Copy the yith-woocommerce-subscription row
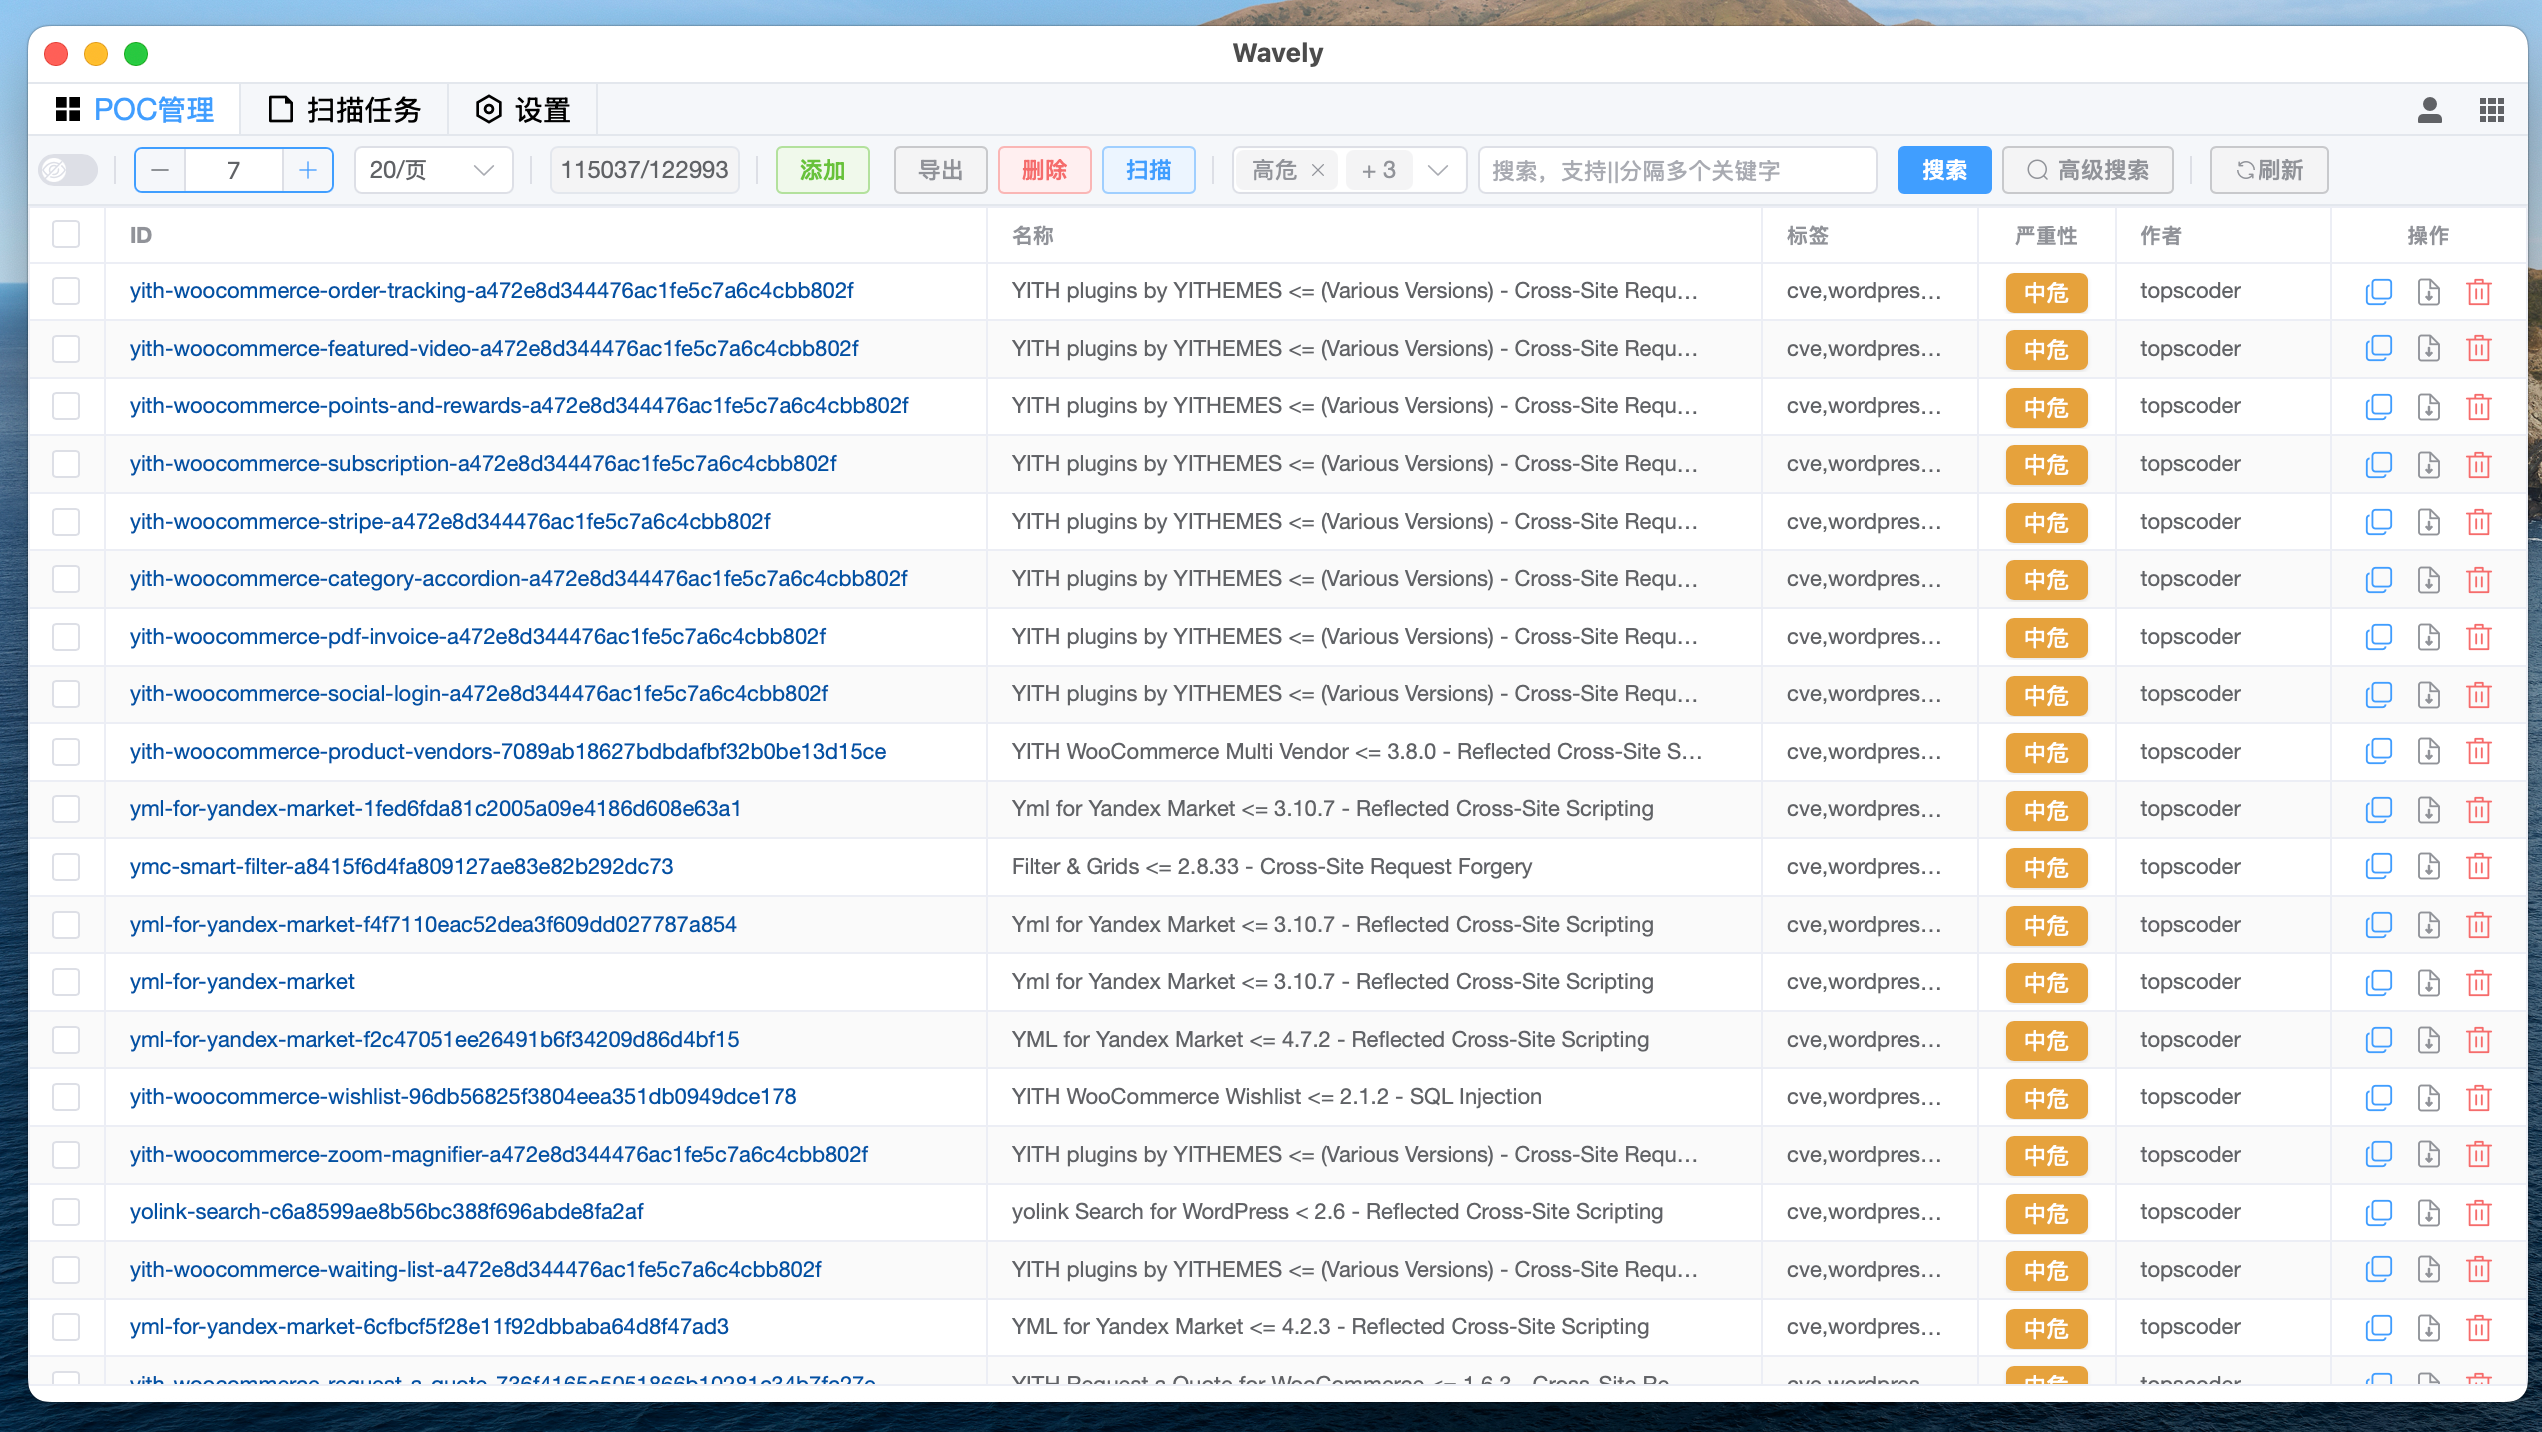This screenshot has height=1432, width=2542. point(2378,464)
